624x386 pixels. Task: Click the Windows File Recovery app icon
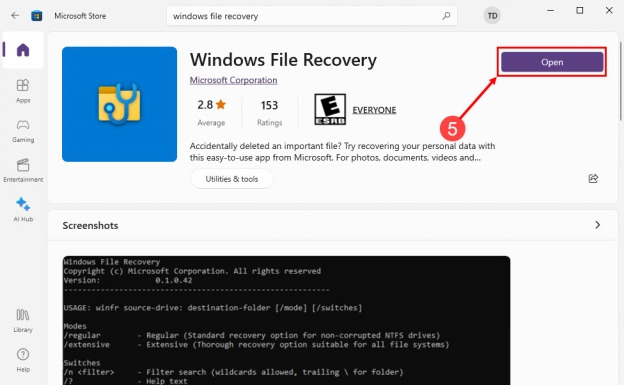[x=119, y=104]
